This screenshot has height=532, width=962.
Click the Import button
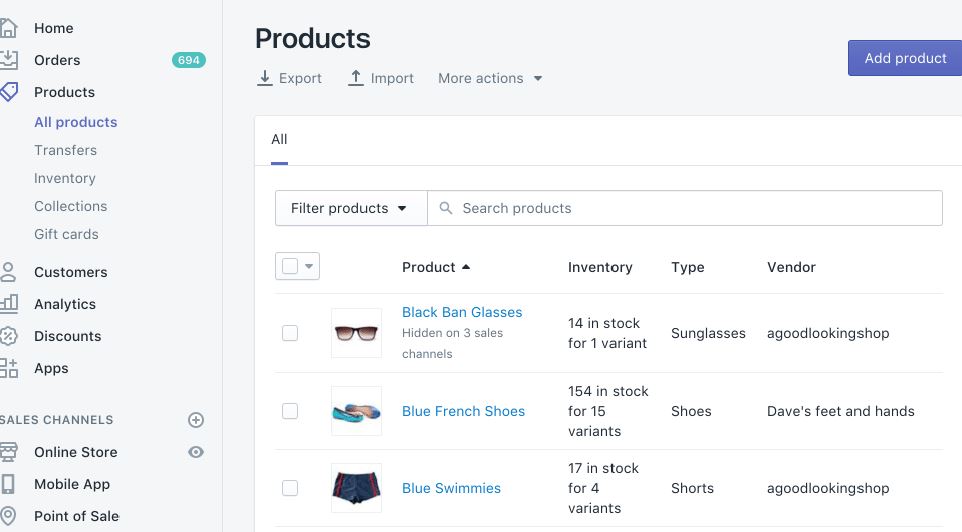381,79
